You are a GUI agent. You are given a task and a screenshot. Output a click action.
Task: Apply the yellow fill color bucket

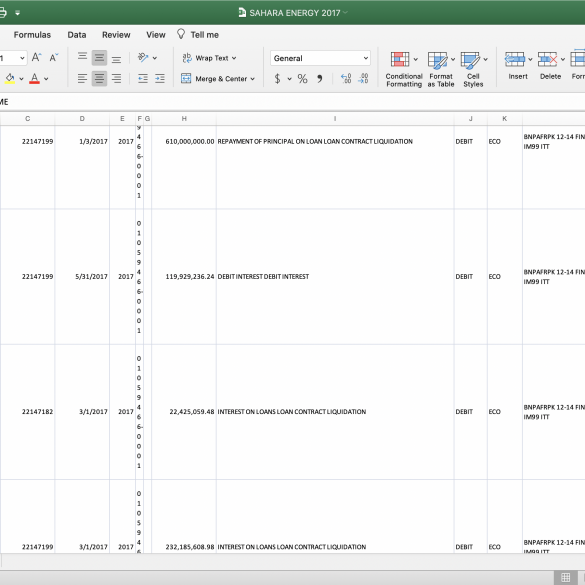click(10, 78)
